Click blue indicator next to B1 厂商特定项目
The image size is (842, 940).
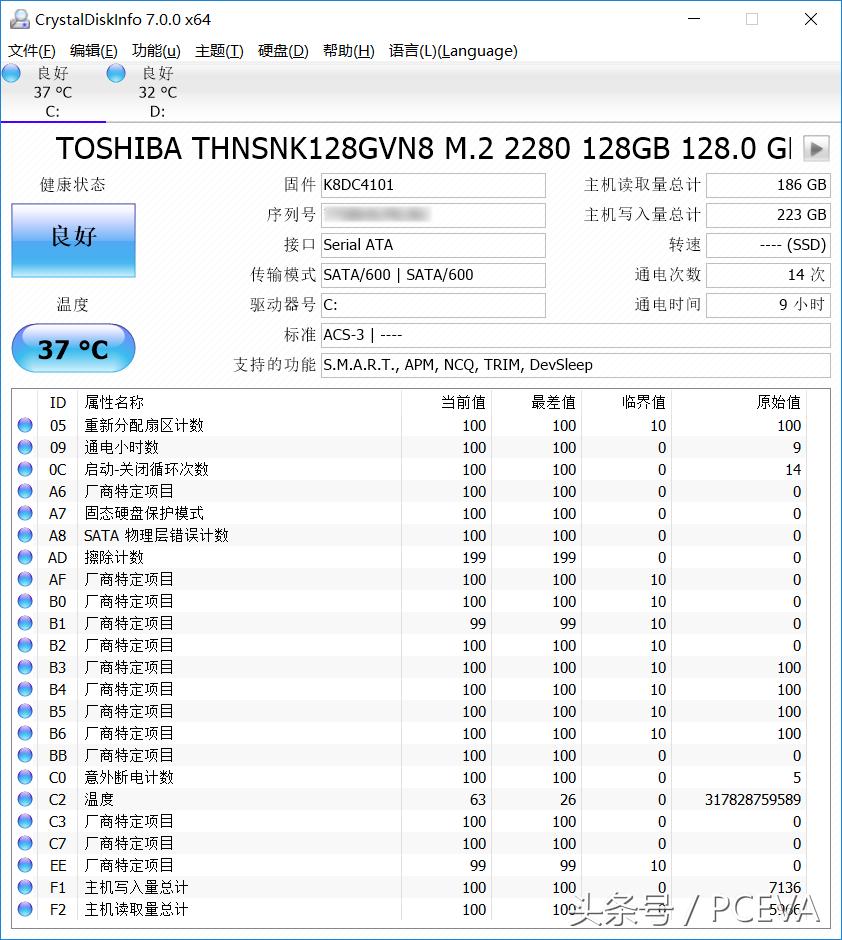point(25,623)
